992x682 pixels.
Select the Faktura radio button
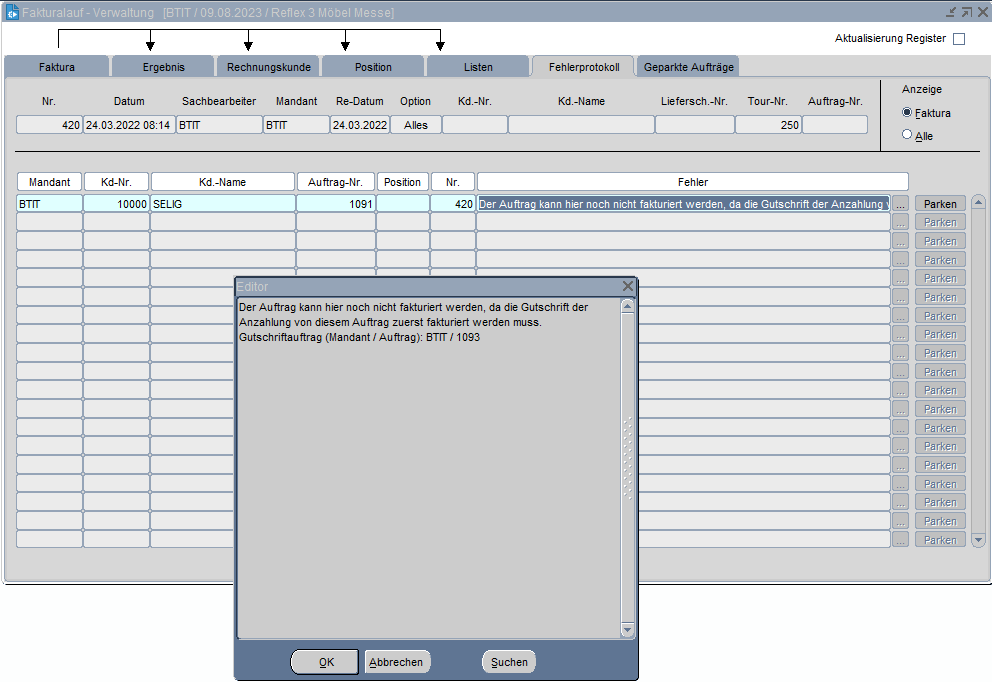click(907, 113)
